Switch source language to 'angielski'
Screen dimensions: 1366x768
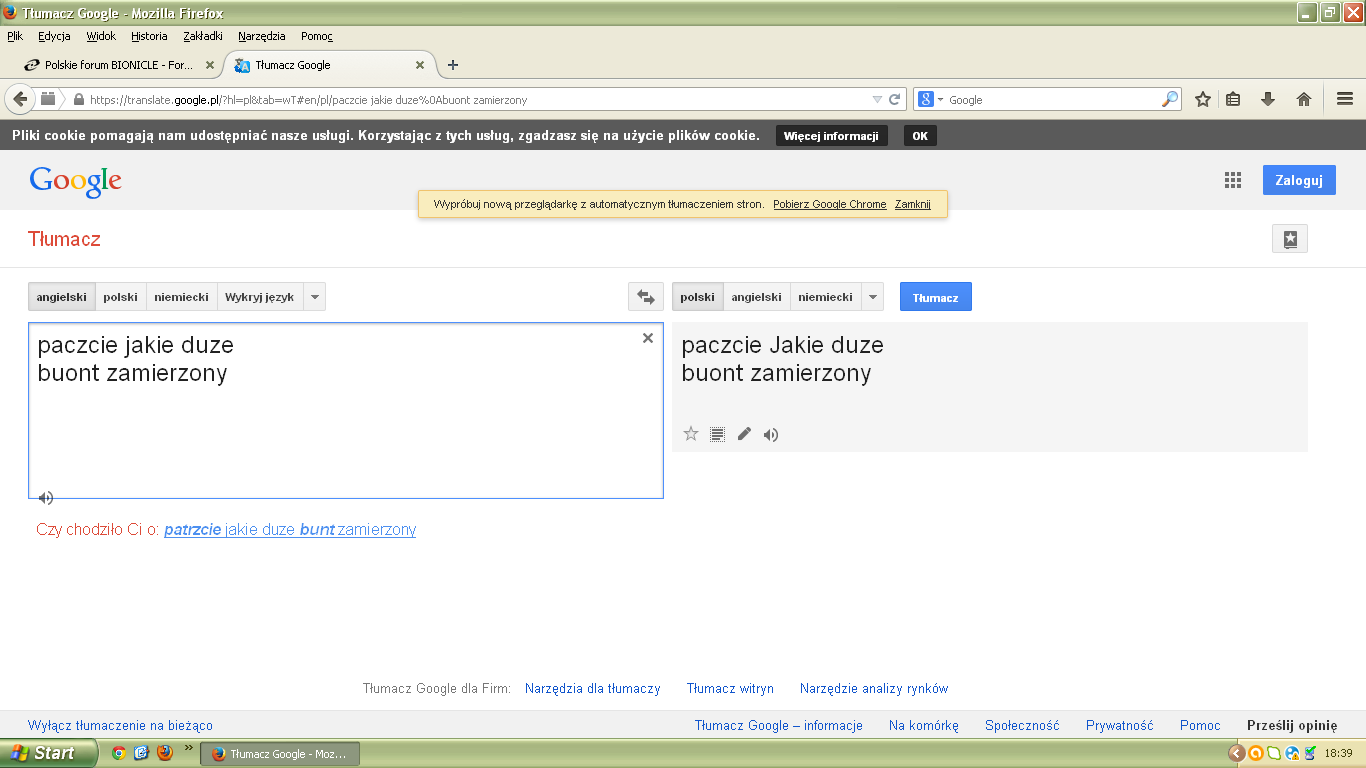click(x=60, y=296)
